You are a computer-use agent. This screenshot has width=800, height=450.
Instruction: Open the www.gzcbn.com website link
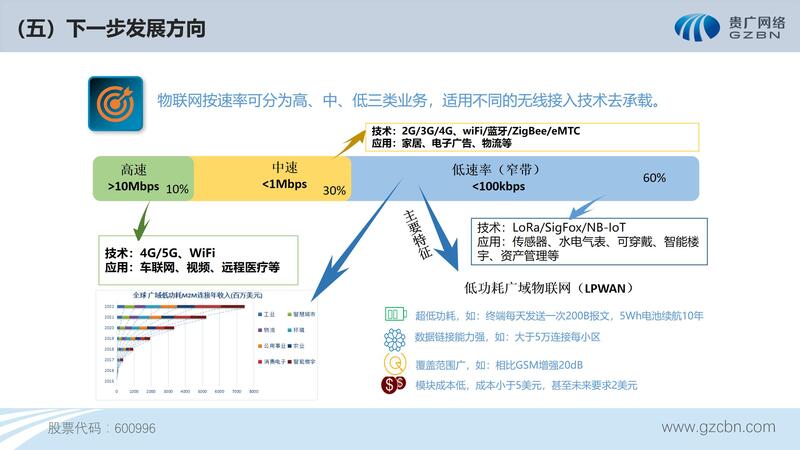(x=718, y=427)
